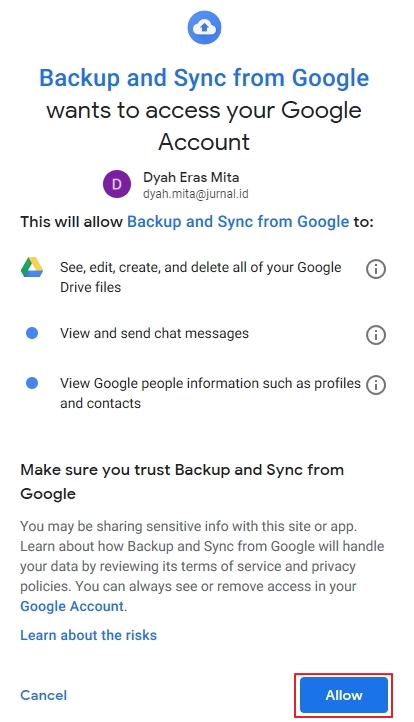The image size is (414, 722).
Task: Click the 'Make sure you trust' heading
Action: pyautogui.click(x=182, y=482)
